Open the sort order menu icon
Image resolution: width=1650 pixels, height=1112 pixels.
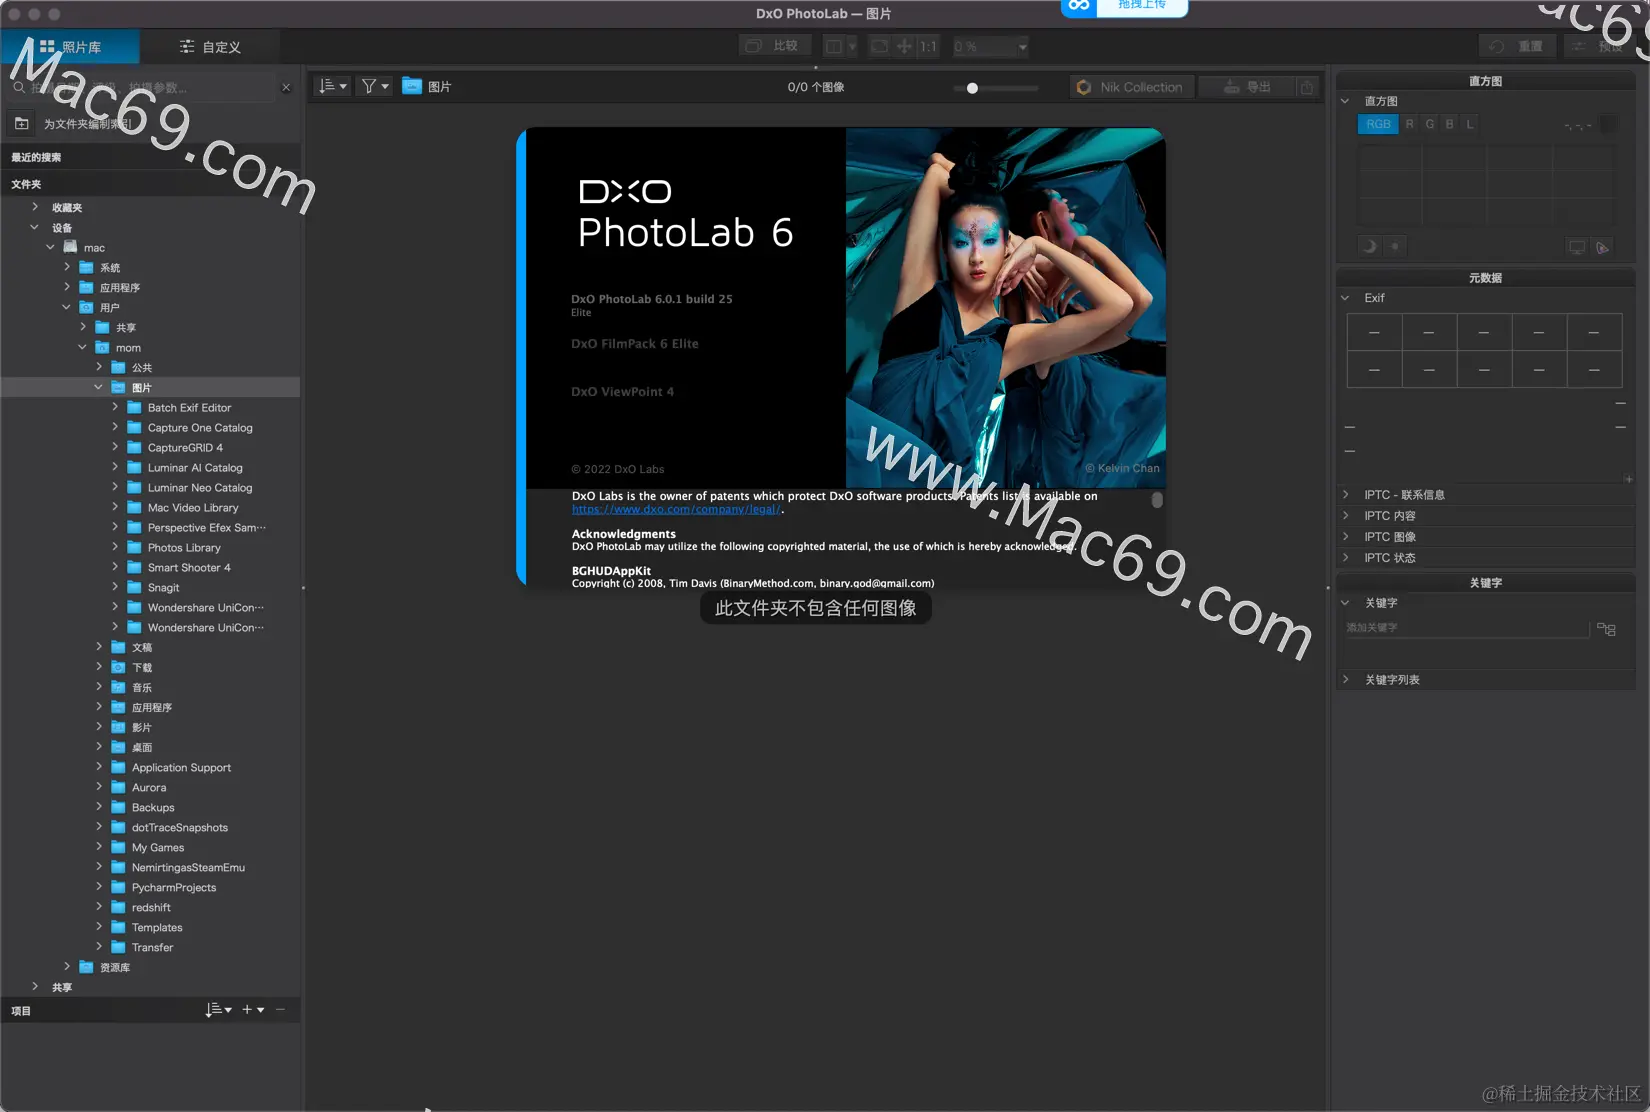pos(332,87)
